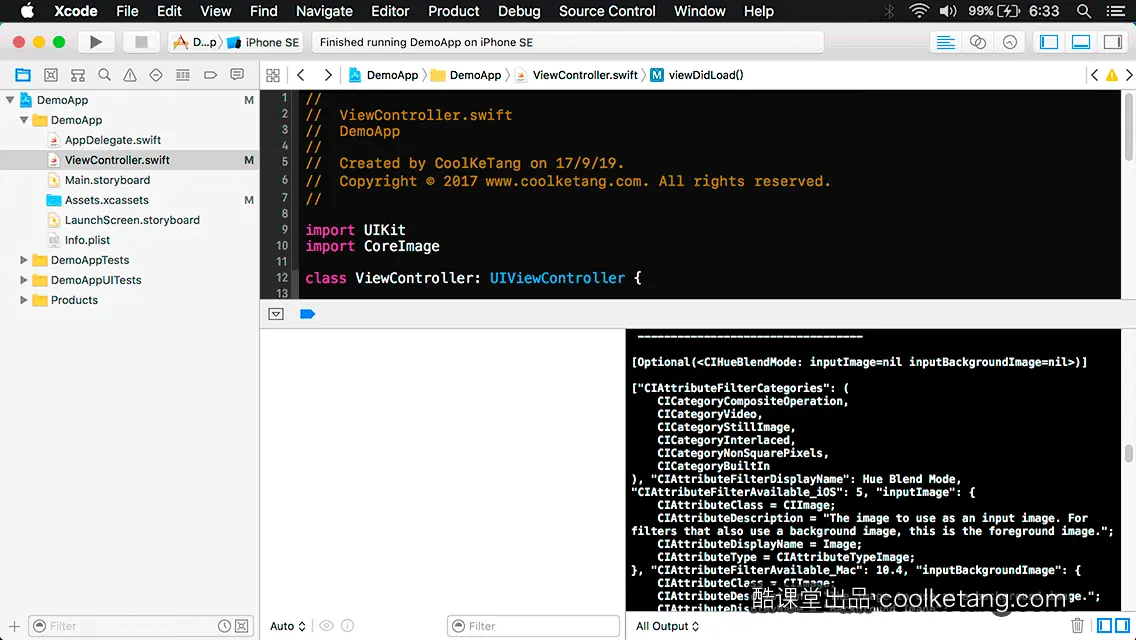This screenshot has height=640, width=1136.
Task: Toggle the Utilities panel visibility
Action: point(1113,42)
